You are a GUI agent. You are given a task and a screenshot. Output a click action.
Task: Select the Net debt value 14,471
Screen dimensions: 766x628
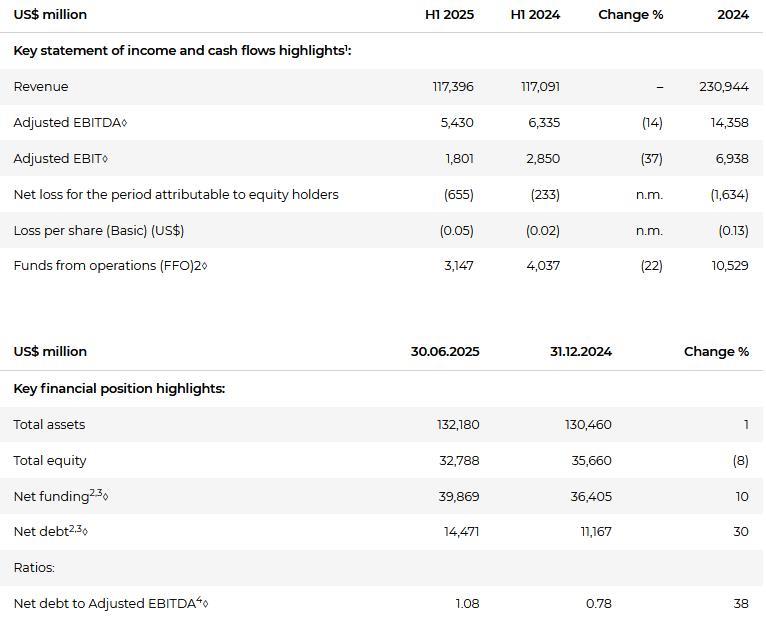tap(461, 532)
